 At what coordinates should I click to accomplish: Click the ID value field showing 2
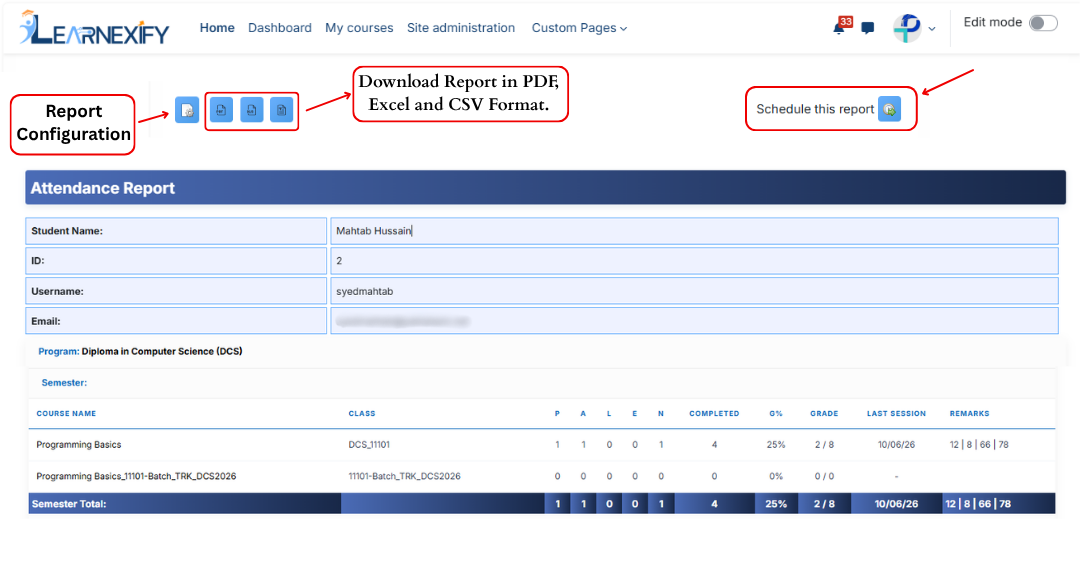(694, 261)
